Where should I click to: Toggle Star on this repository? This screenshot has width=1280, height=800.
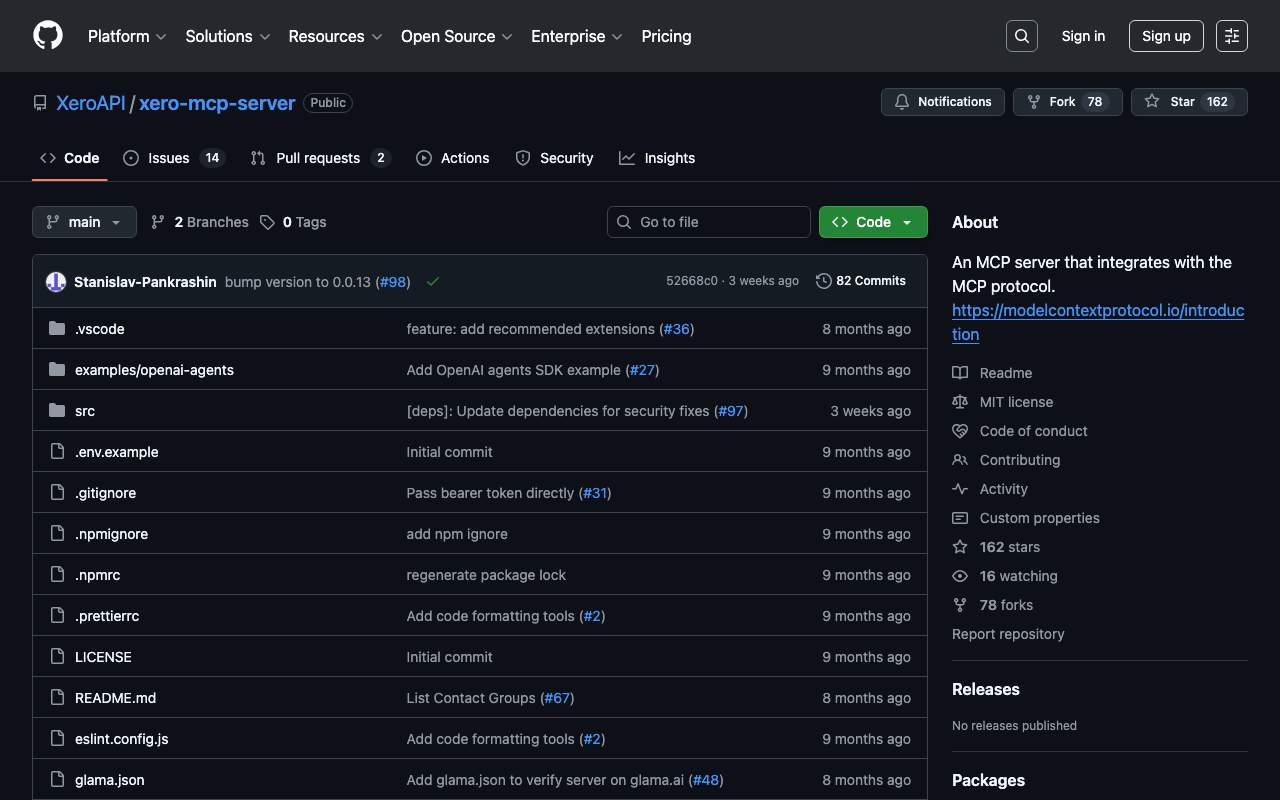1171,102
